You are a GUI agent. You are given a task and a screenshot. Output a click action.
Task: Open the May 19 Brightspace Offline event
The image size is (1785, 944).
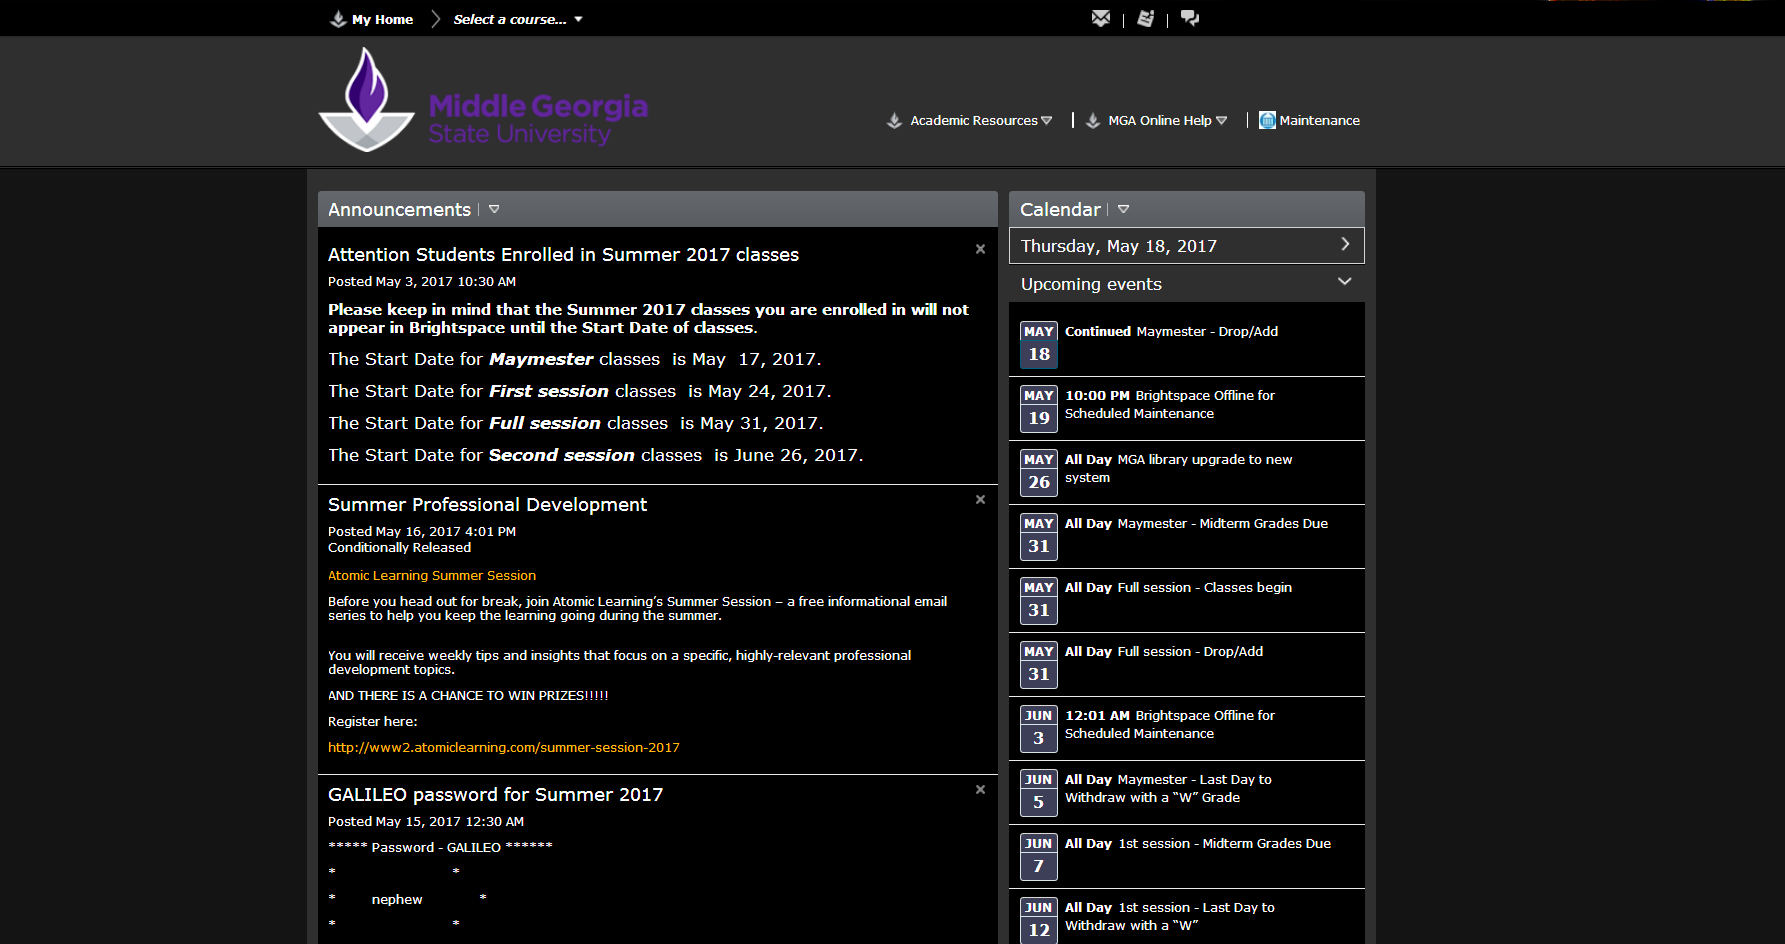click(1169, 404)
